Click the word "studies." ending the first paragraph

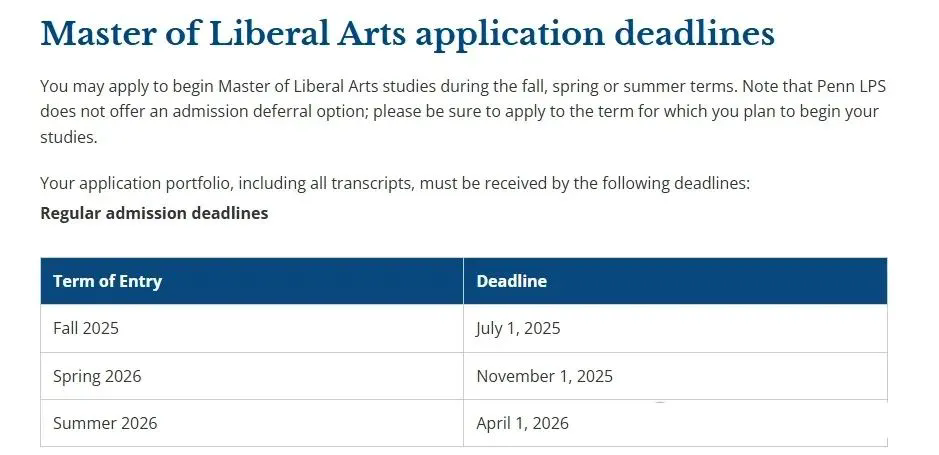(x=69, y=137)
